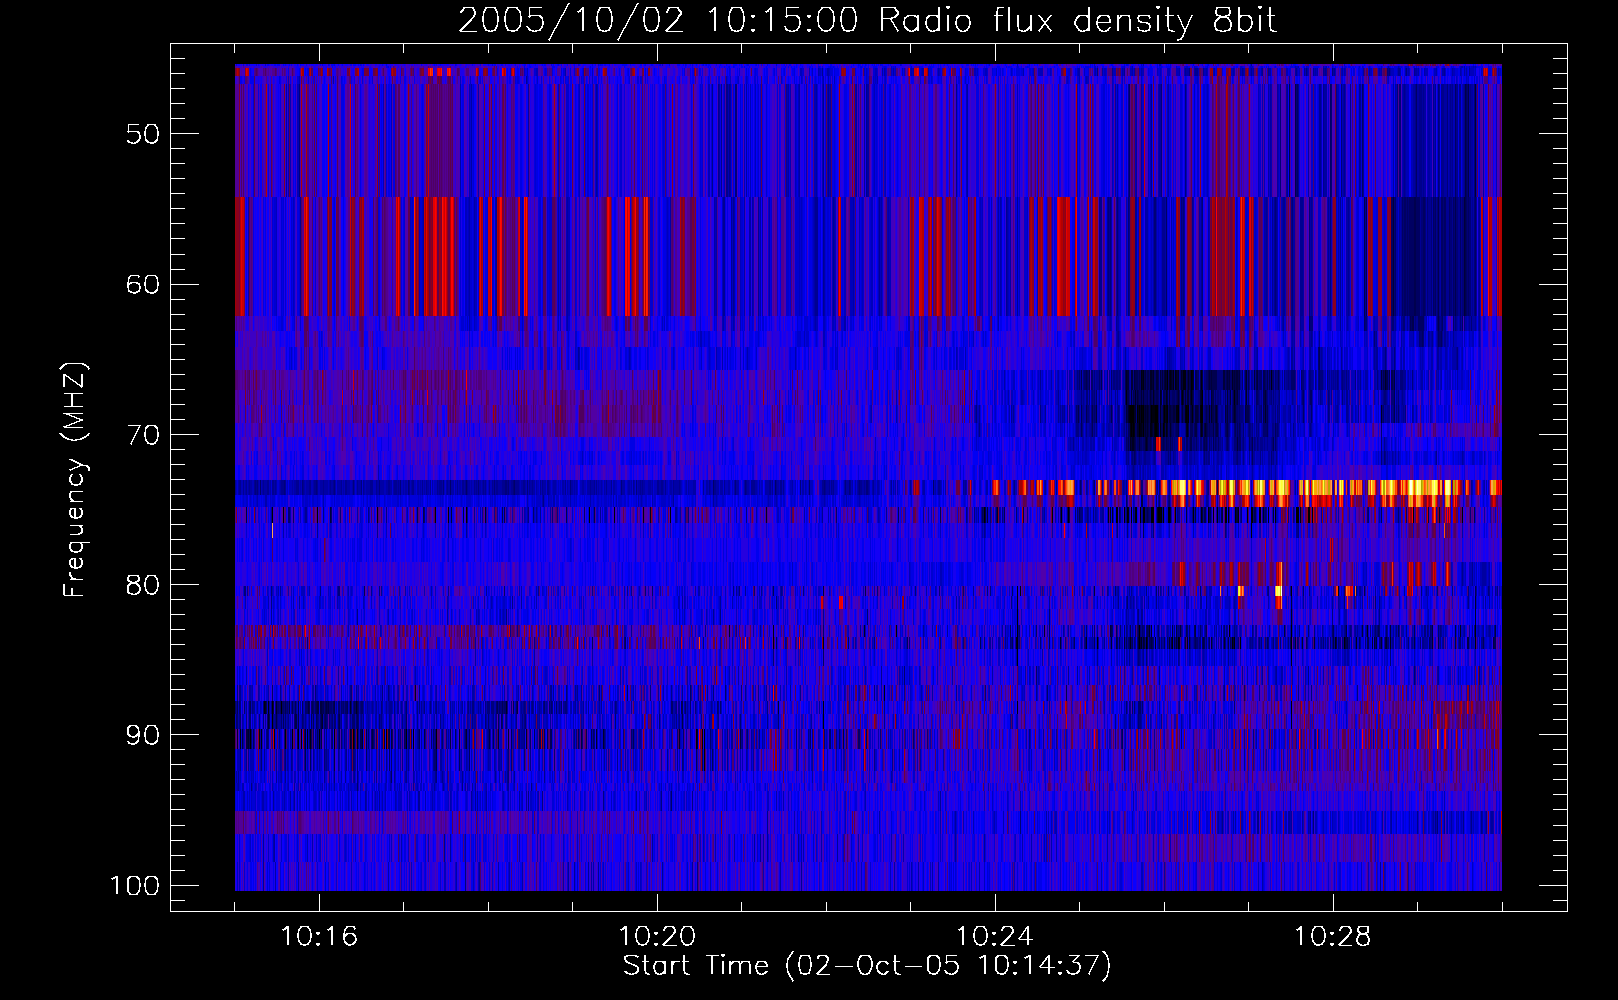
Task: Click the bright yellow-white burst spot just below 80 MHz
Action: [1278, 591]
